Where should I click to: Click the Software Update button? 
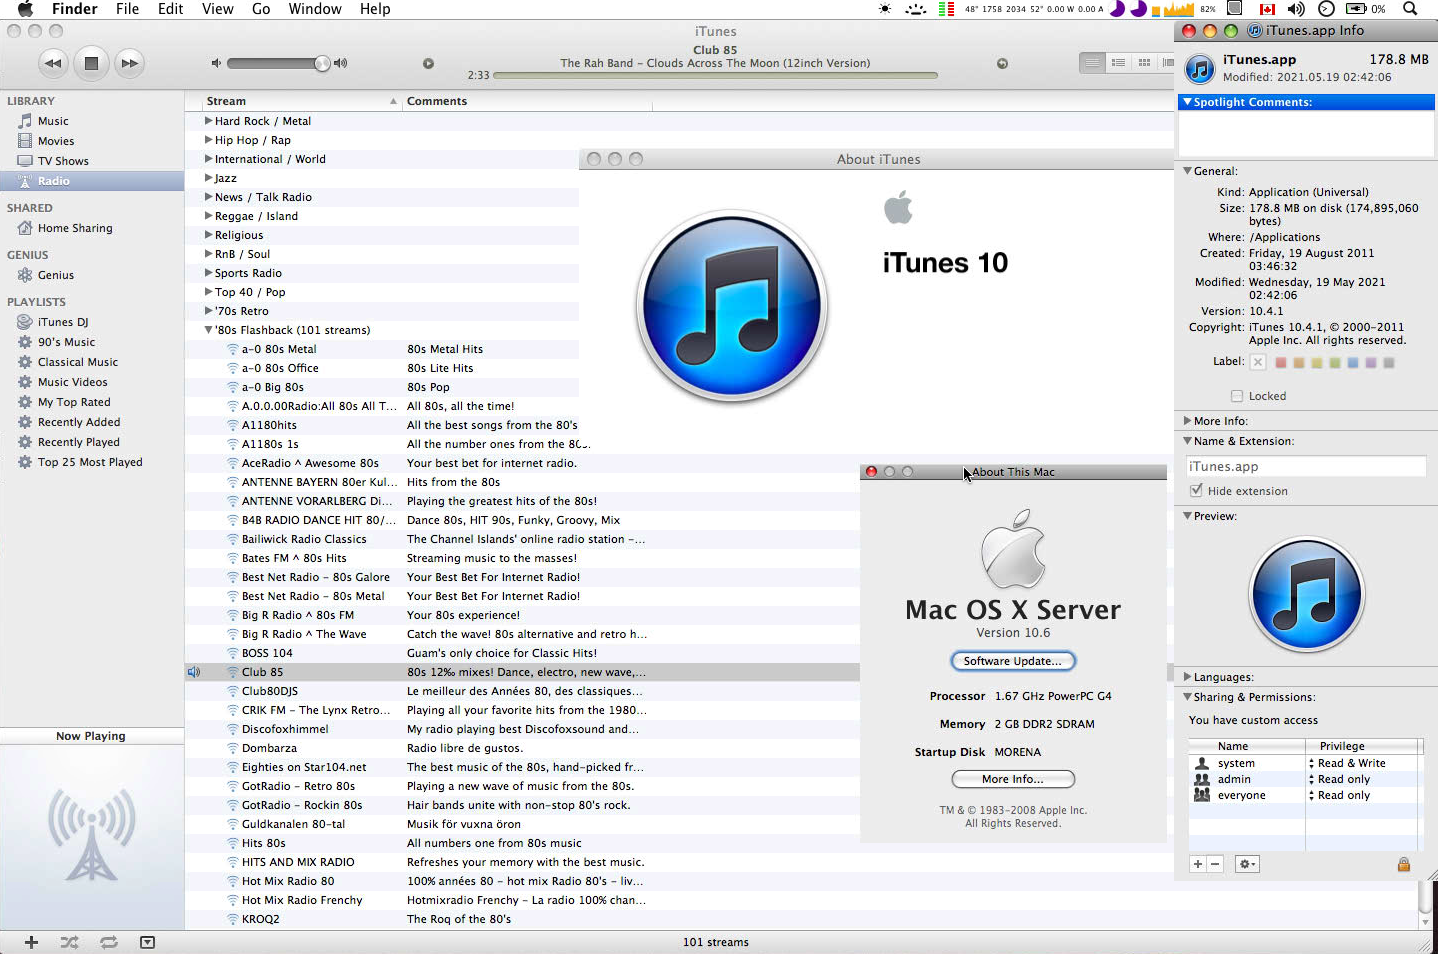point(1012,661)
